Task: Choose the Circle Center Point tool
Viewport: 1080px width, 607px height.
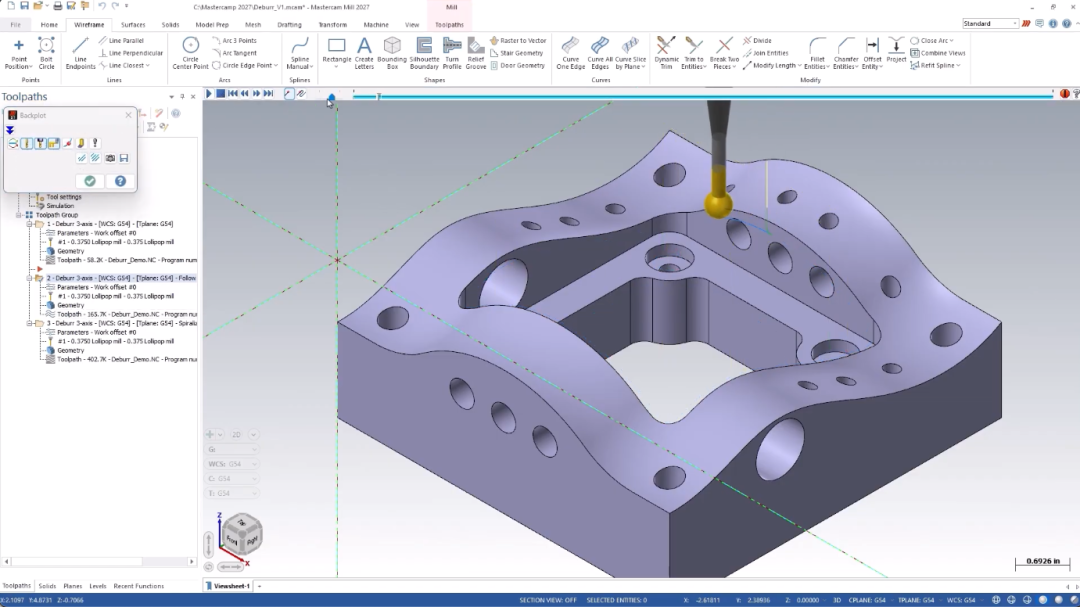Action: tap(190, 54)
